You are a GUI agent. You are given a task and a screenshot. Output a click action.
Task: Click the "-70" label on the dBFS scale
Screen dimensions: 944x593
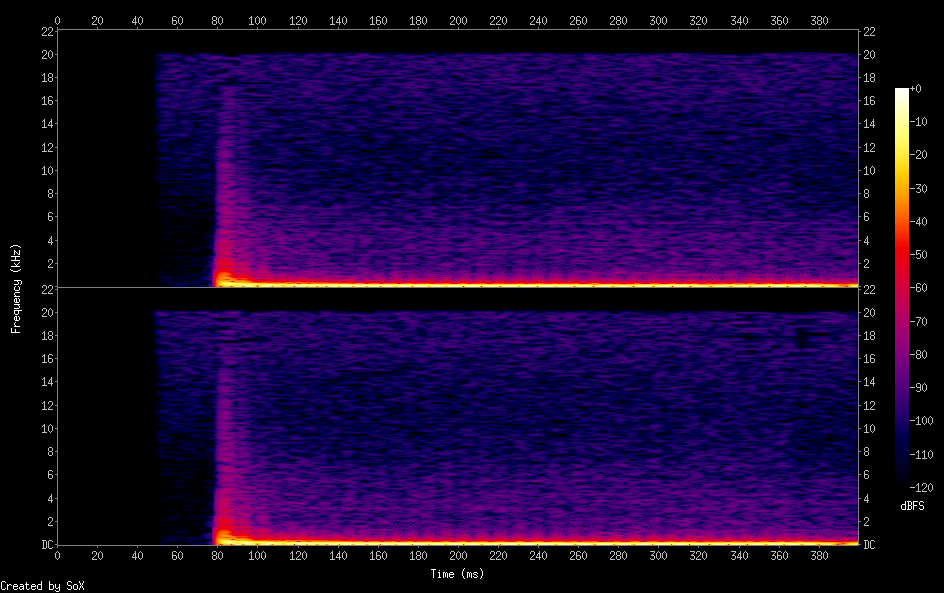coord(919,321)
